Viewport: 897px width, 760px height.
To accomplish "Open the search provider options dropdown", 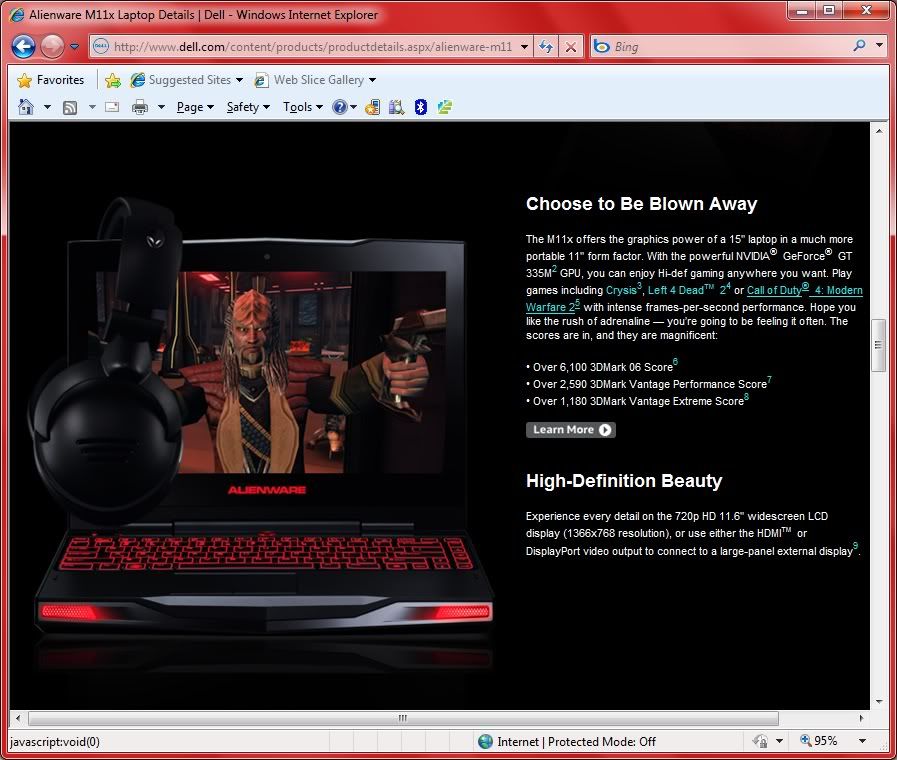I will [x=879, y=46].
